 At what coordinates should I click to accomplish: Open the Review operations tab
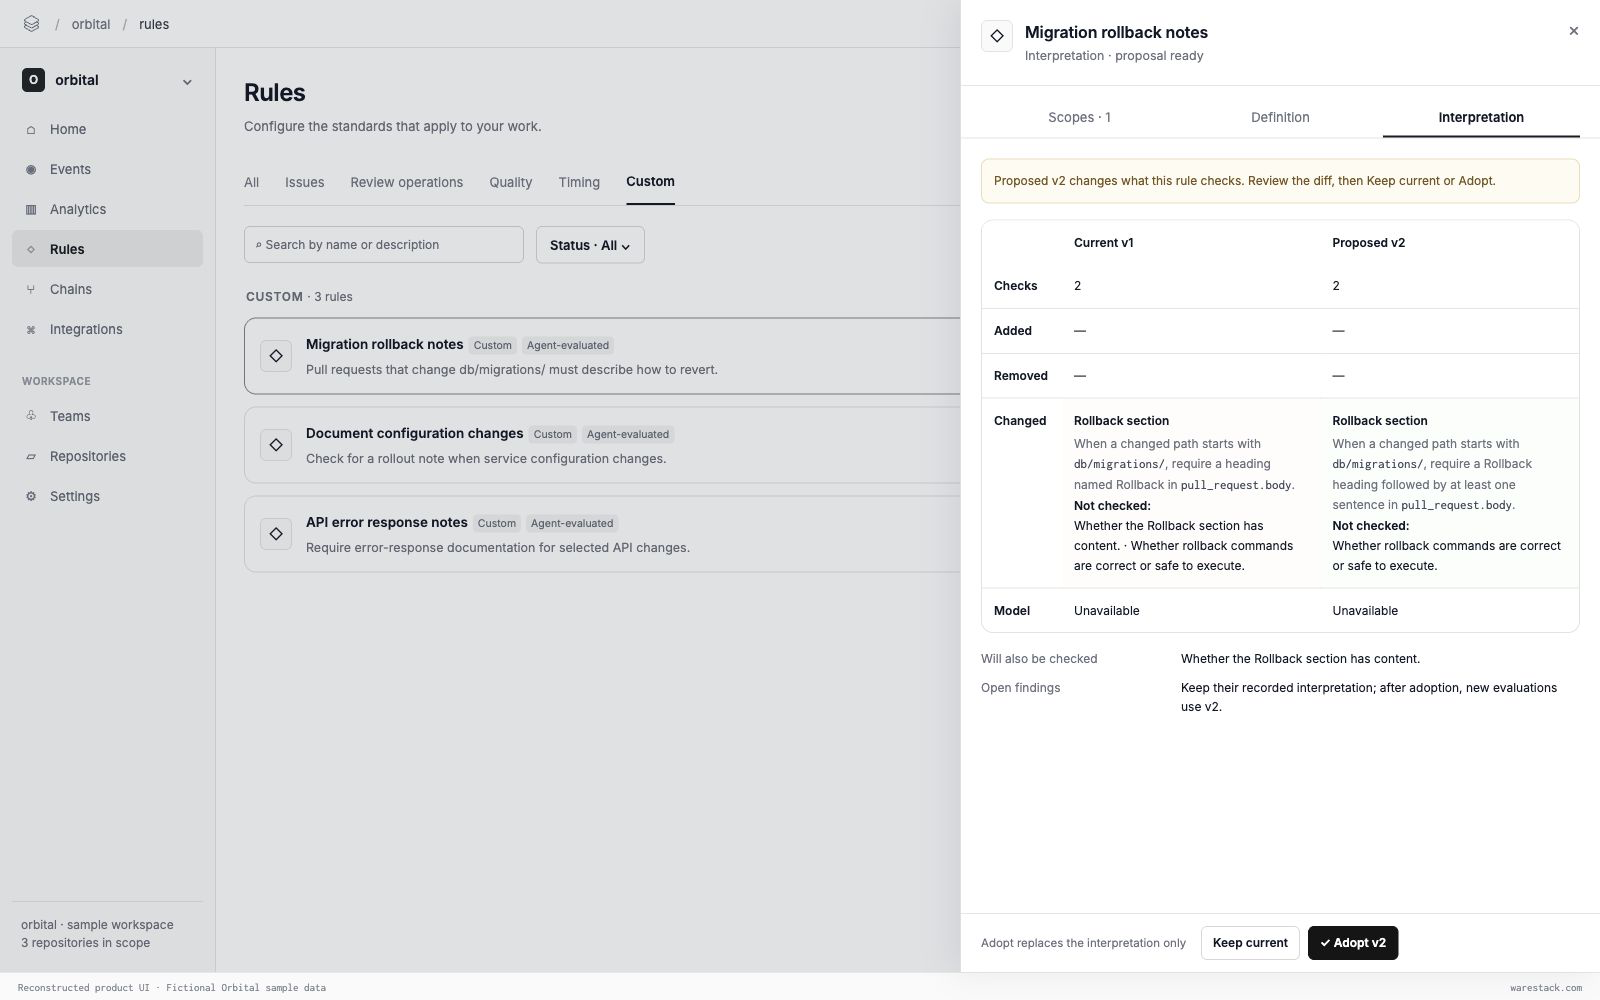coord(407,183)
